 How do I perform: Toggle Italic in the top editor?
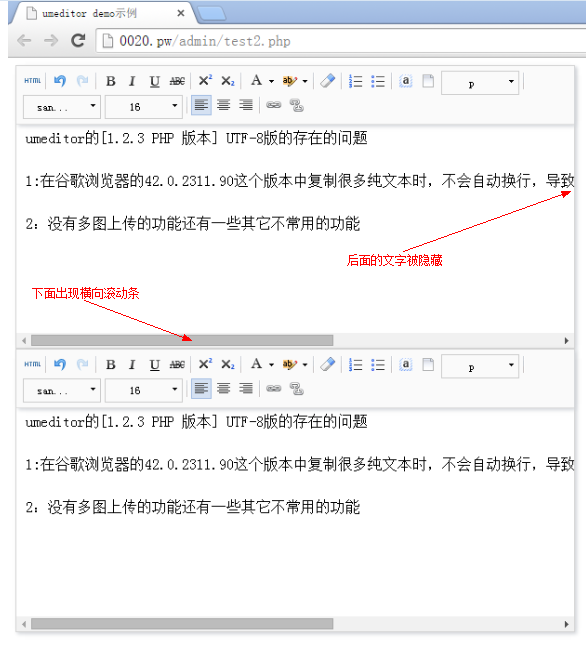point(132,81)
